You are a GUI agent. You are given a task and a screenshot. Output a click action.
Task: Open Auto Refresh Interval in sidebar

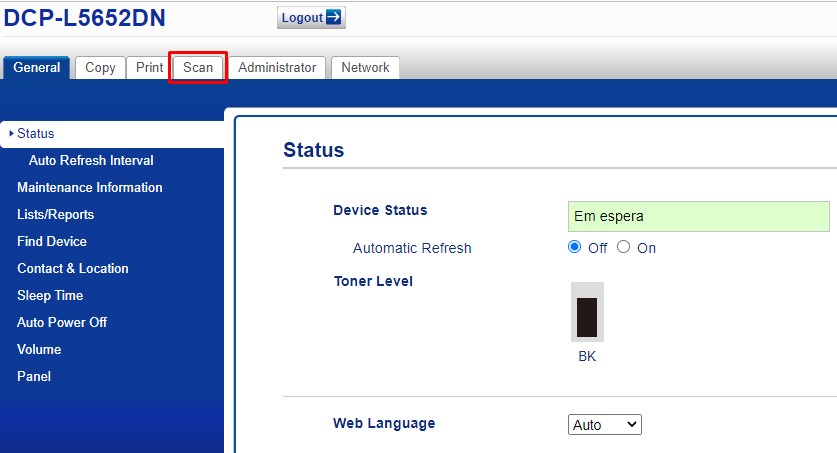click(91, 161)
